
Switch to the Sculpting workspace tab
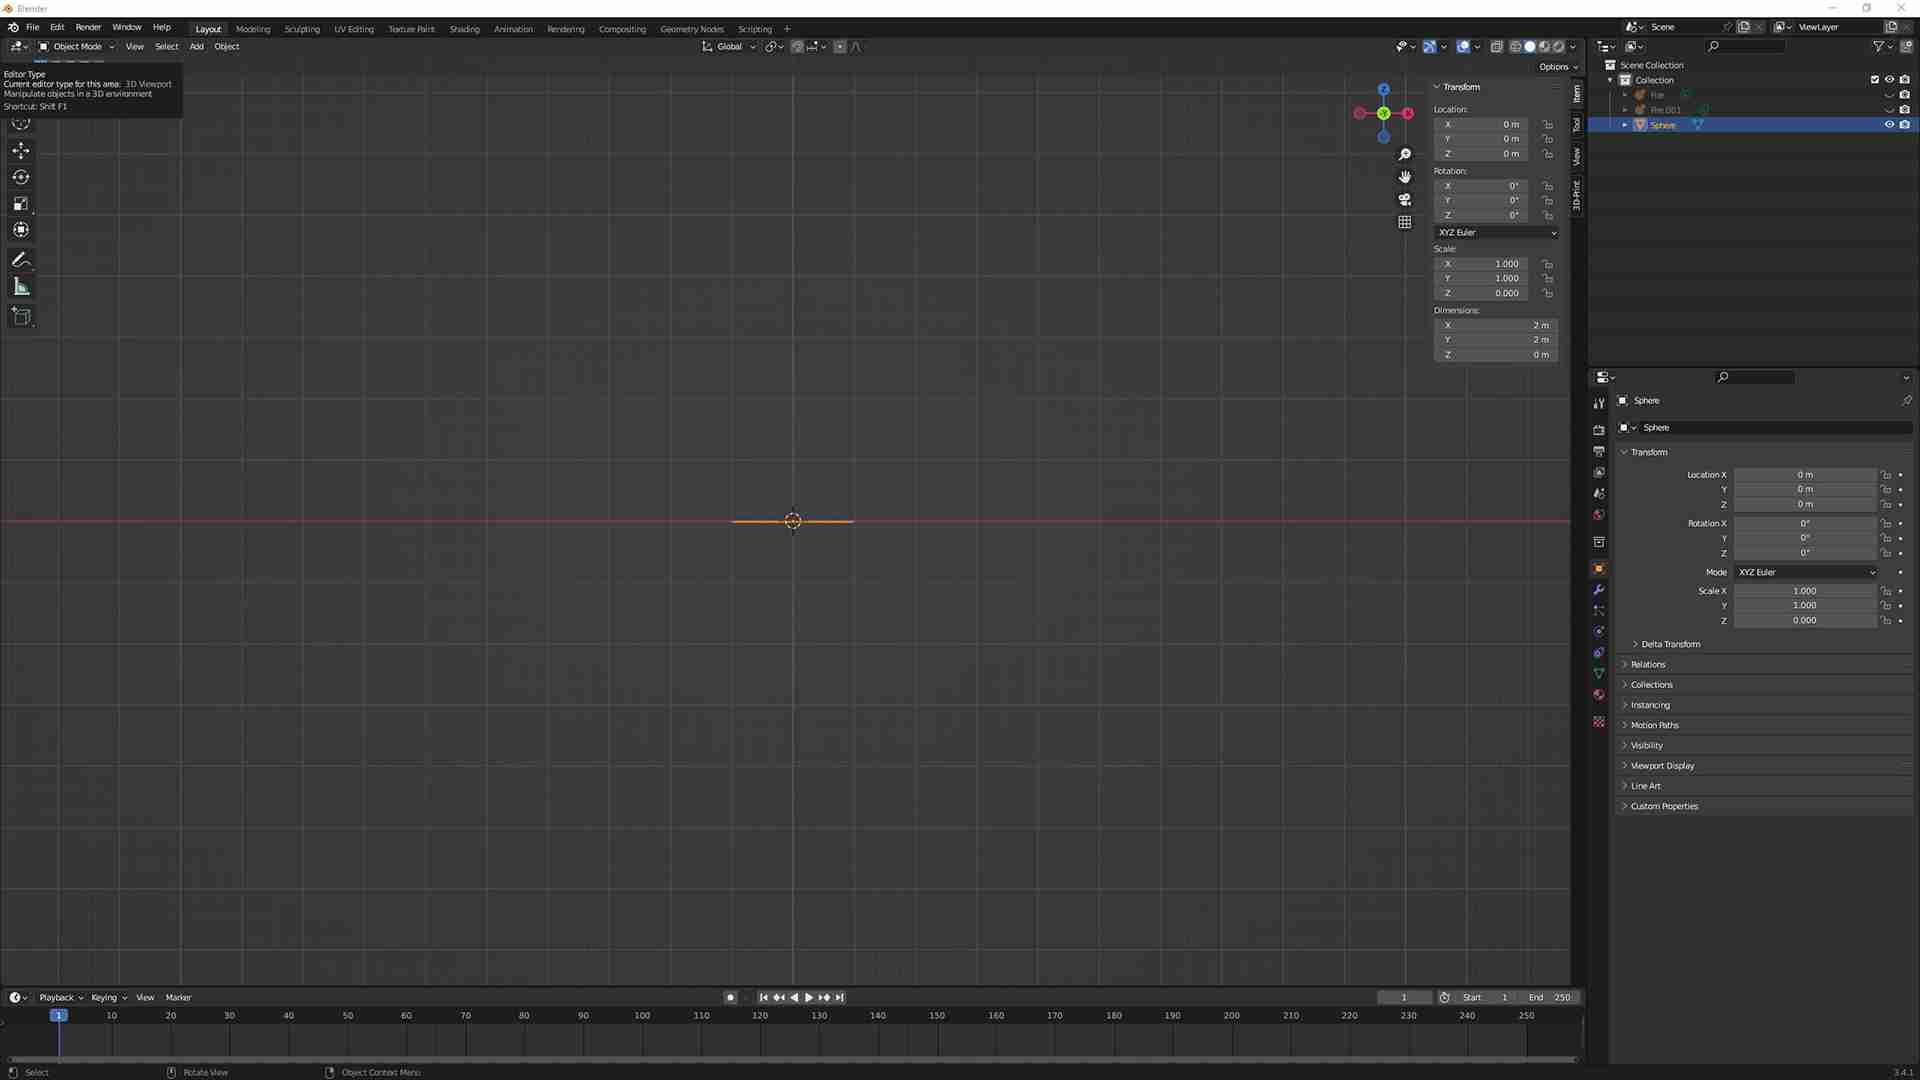click(x=302, y=29)
